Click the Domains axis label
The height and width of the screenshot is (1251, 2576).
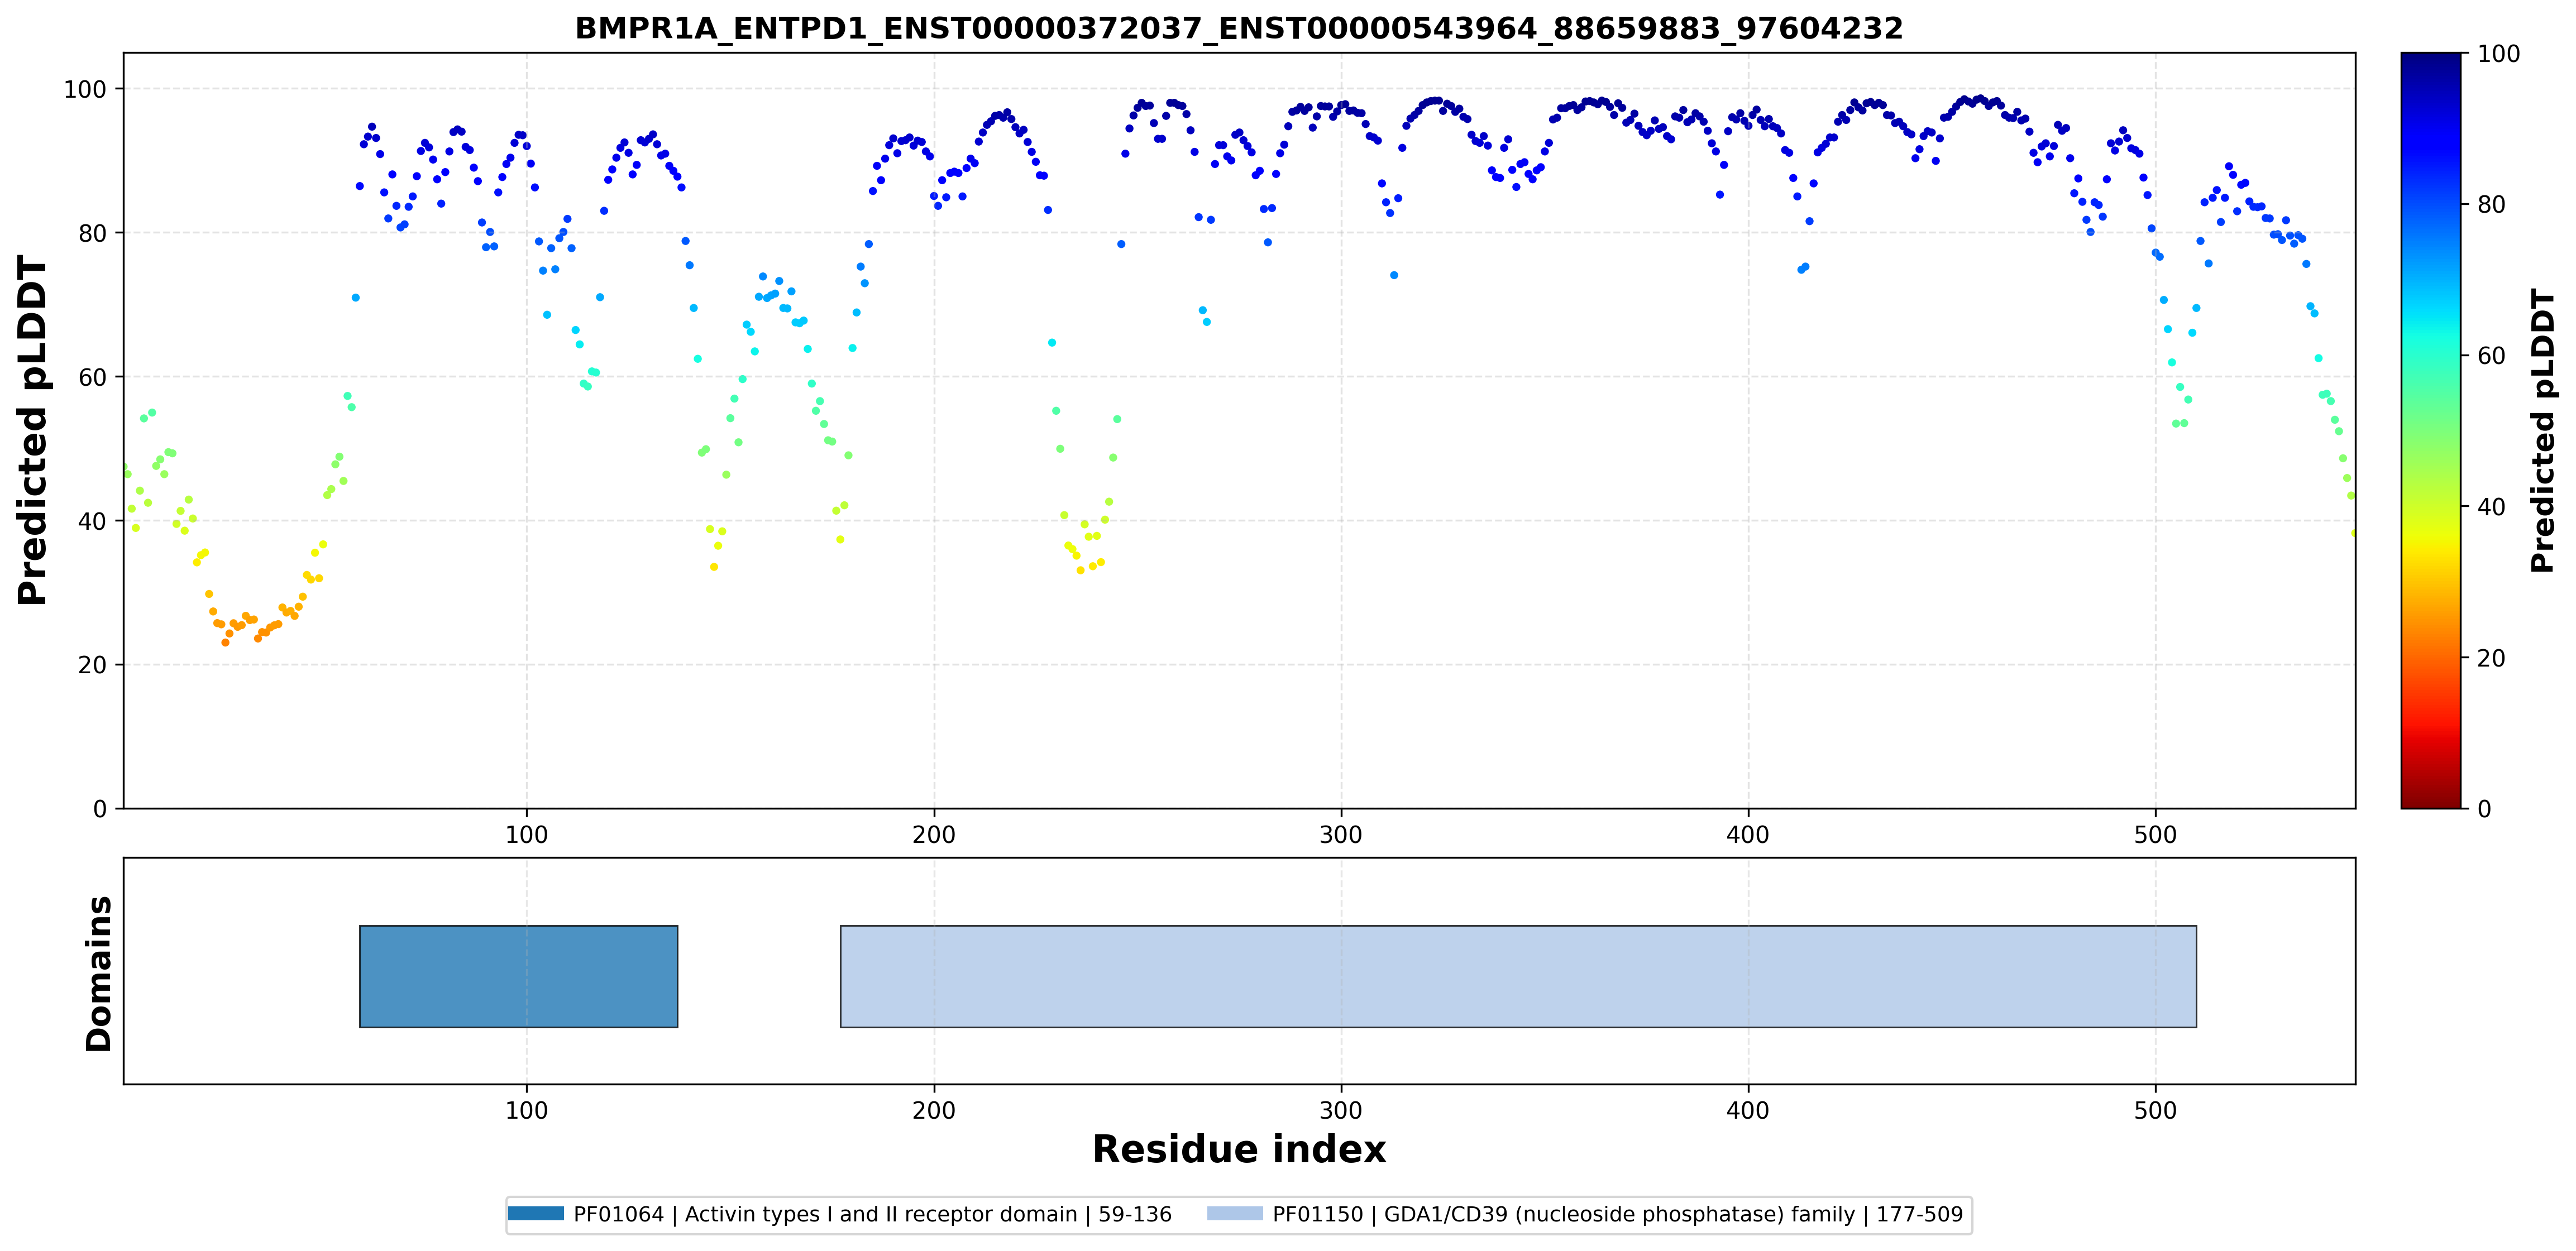point(98,973)
